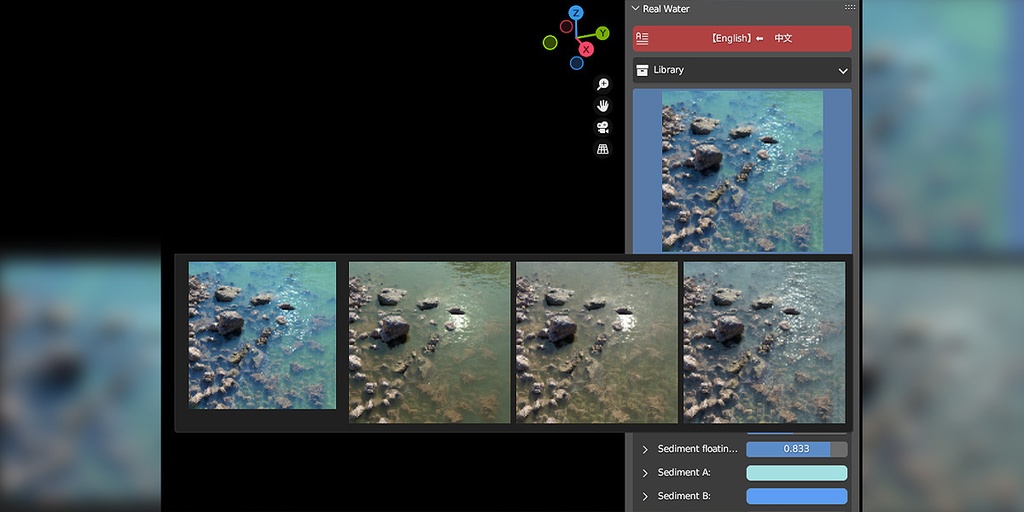Click the red X axis gizmo handle
The height and width of the screenshot is (512, 1024).
(x=586, y=49)
